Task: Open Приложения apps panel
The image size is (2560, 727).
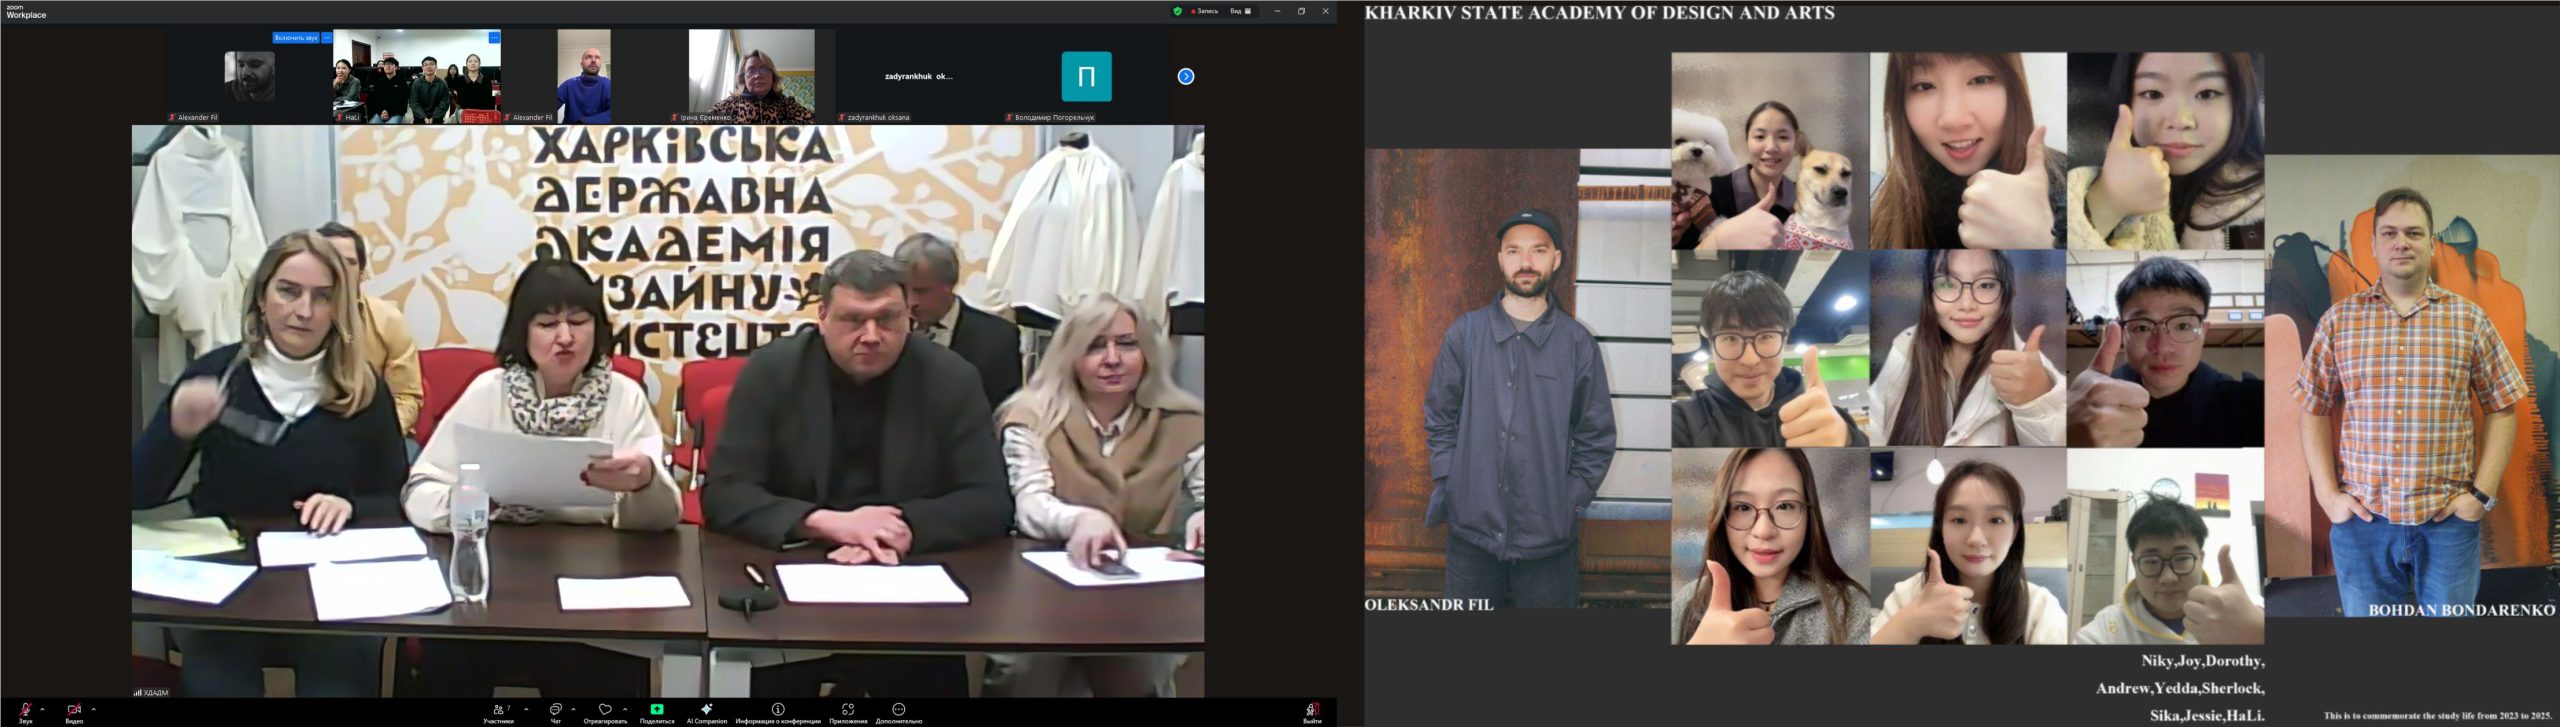Action: coord(848,710)
